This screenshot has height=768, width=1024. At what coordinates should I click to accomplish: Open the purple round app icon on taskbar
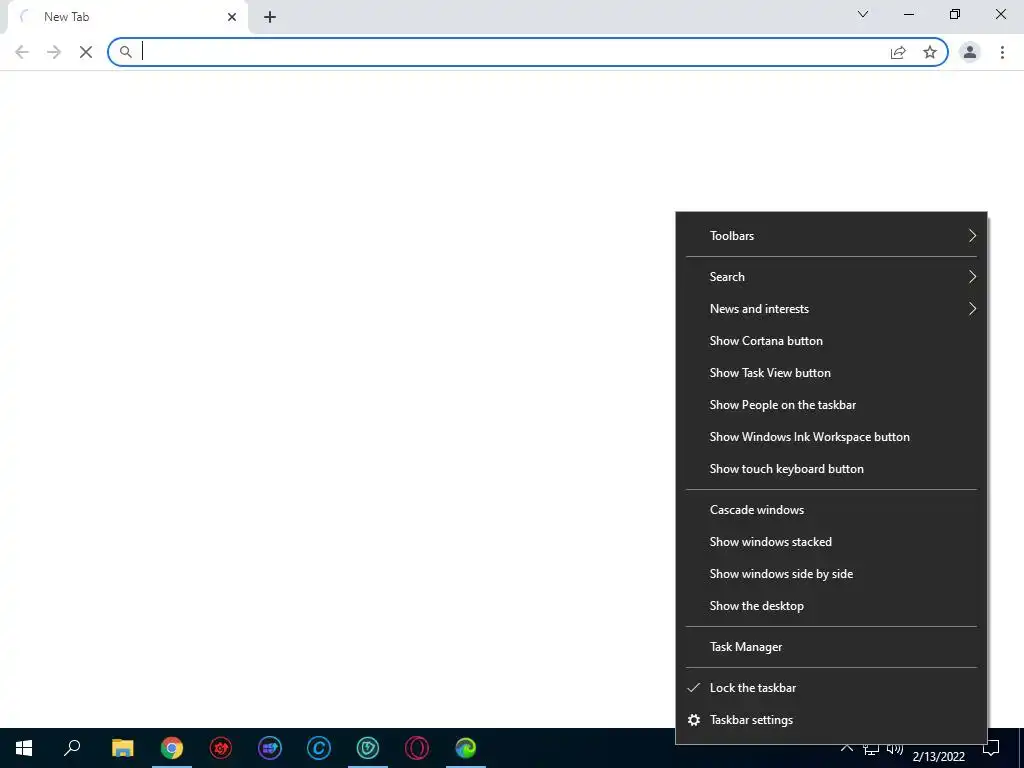point(270,748)
